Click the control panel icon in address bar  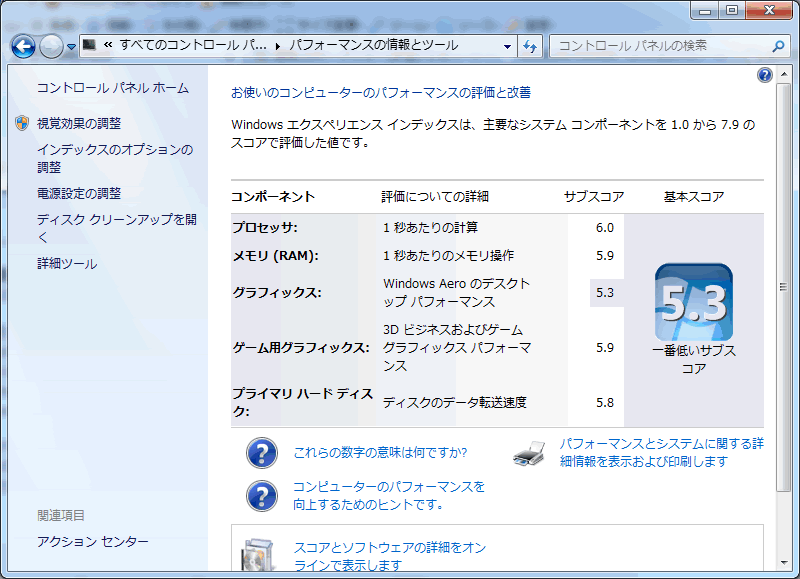pyautogui.click(x=89, y=45)
